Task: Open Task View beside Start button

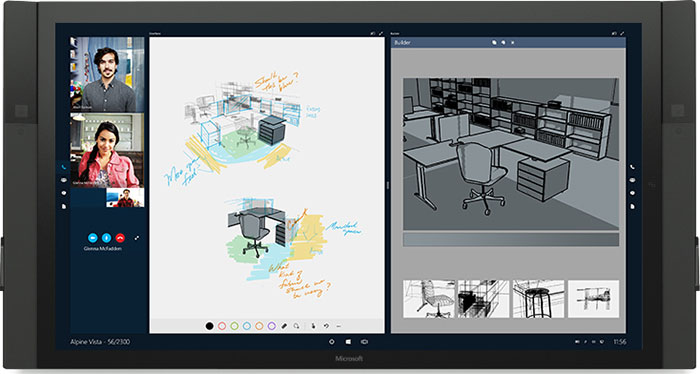Action: (x=365, y=342)
